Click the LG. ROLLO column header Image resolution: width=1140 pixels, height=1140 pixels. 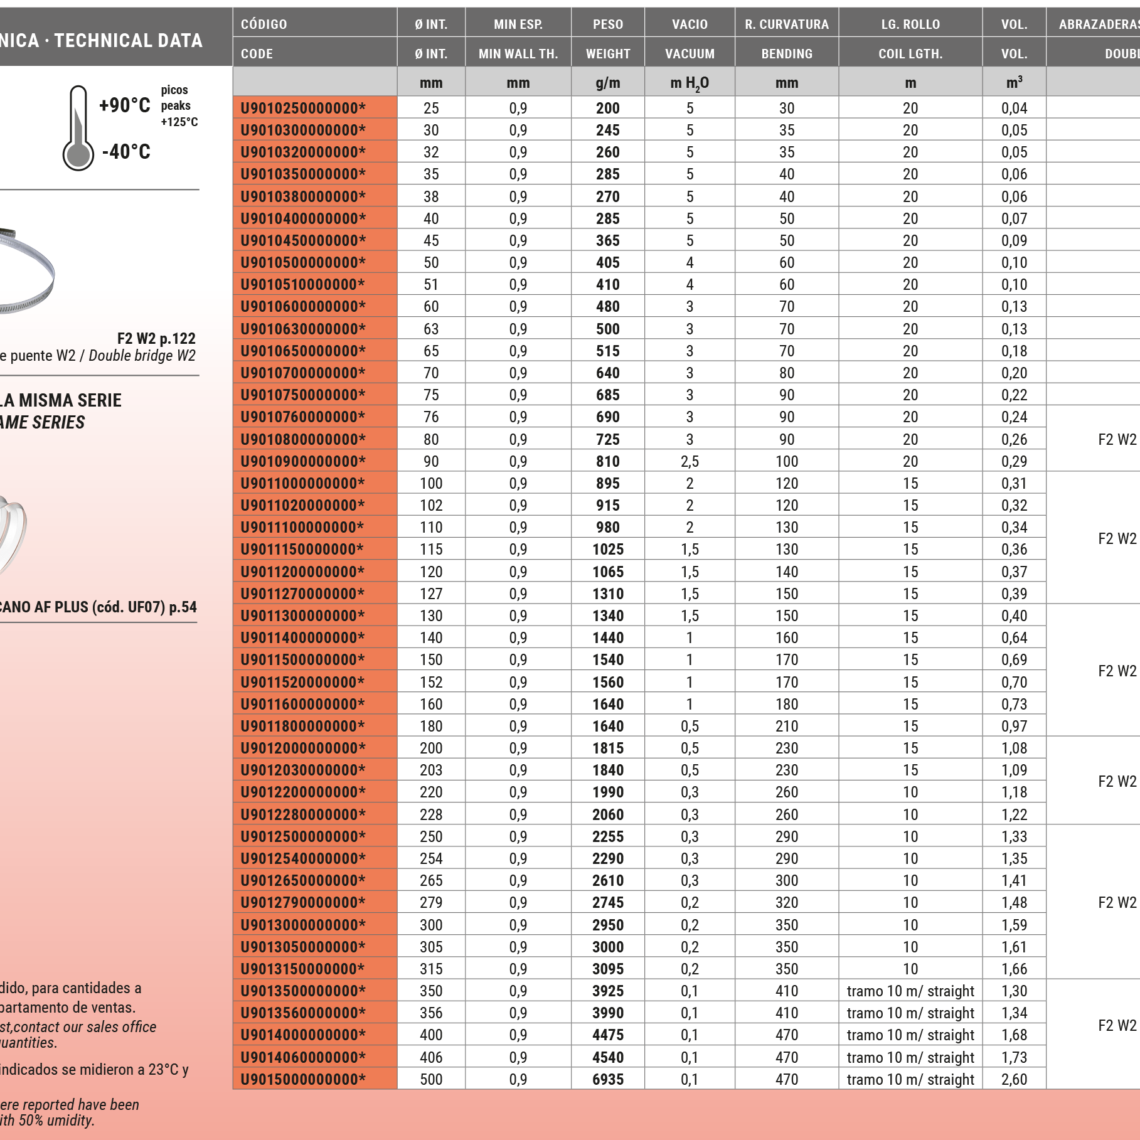[909, 24]
